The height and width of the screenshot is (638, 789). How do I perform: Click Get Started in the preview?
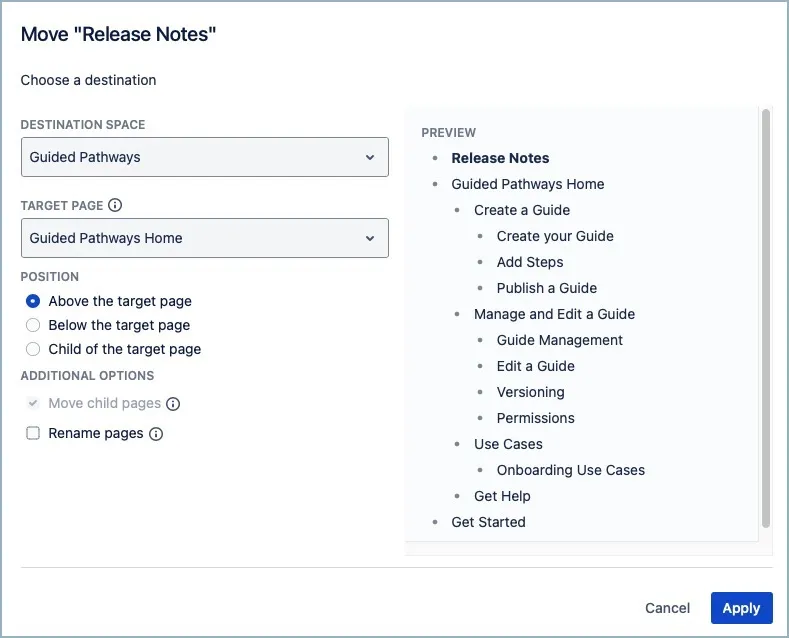tap(488, 522)
